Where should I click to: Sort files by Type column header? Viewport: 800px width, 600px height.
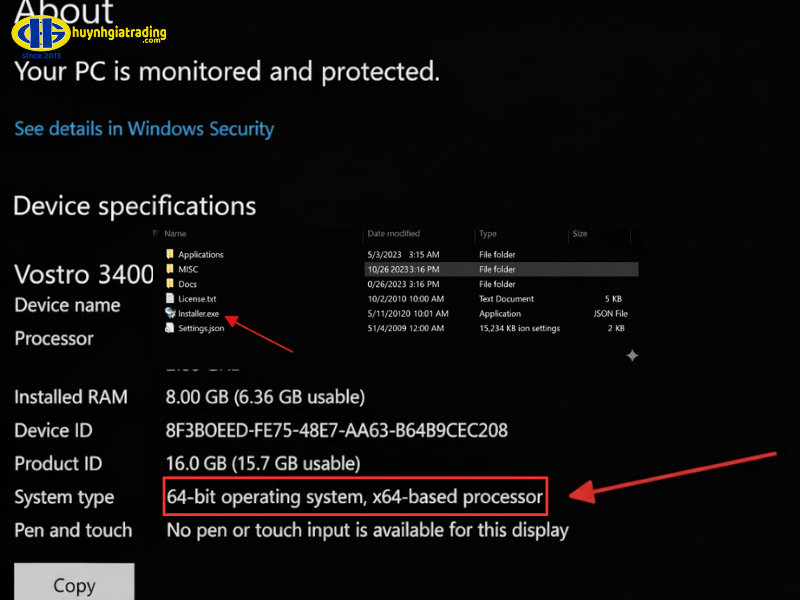coord(488,234)
